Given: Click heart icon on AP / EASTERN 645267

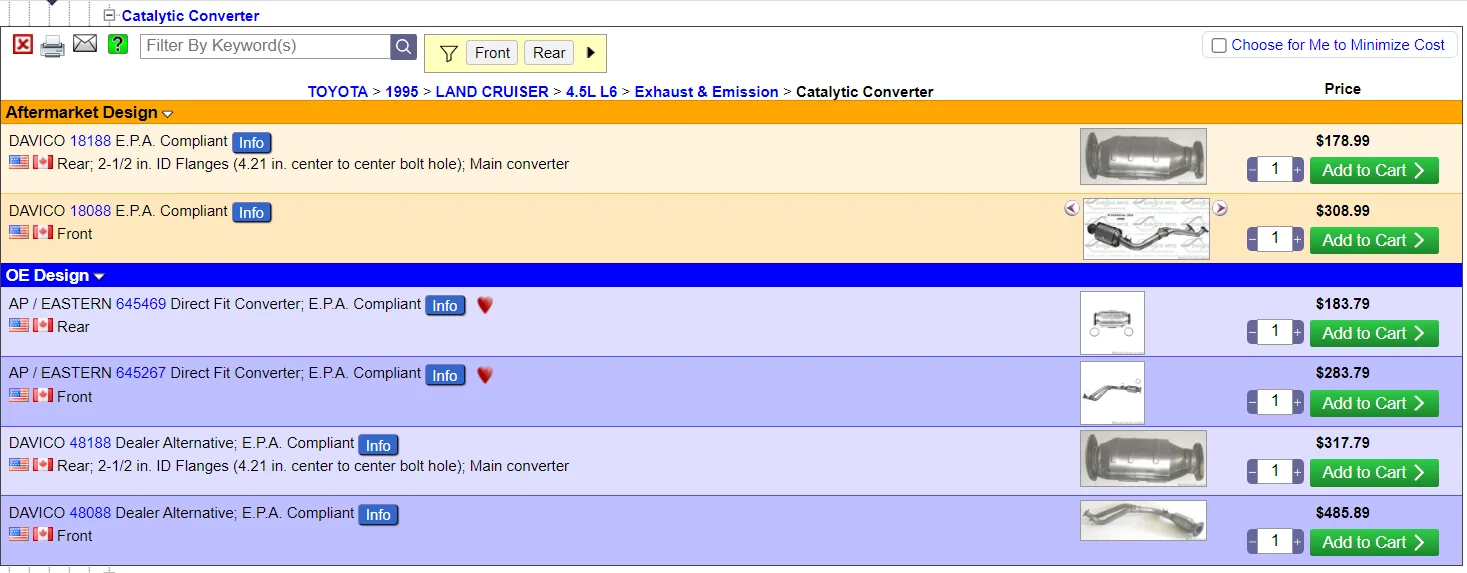Looking at the screenshot, I should click(485, 375).
